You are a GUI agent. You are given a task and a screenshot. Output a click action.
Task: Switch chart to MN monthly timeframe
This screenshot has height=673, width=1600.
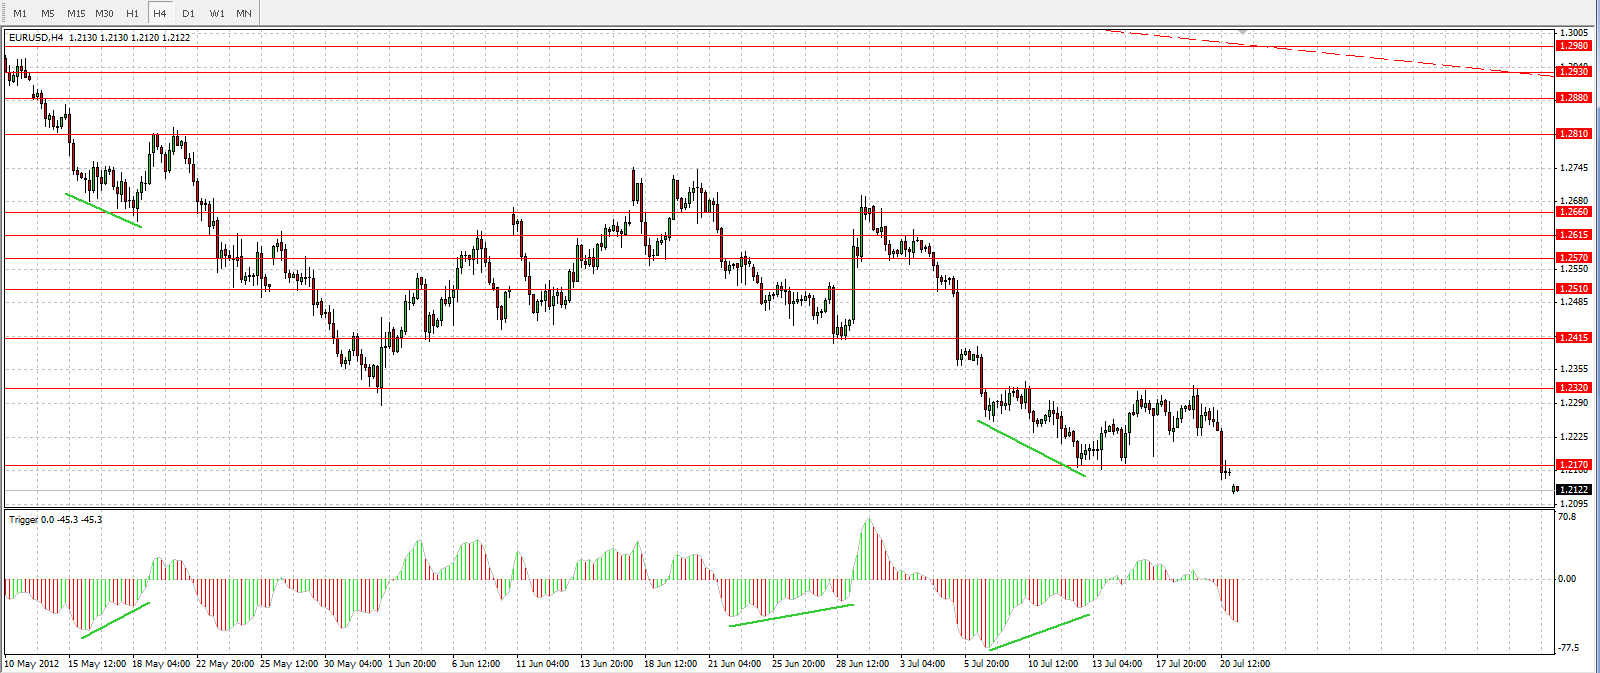244,13
